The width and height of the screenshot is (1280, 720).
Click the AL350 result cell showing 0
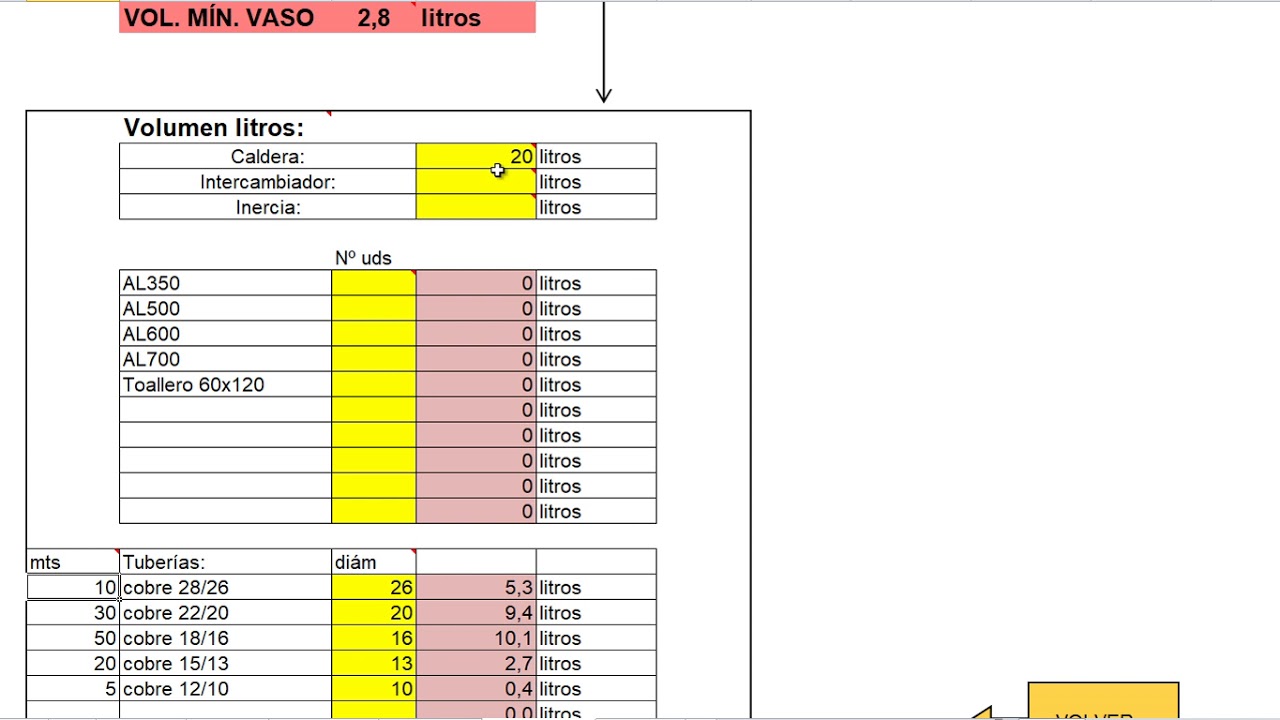tap(476, 283)
